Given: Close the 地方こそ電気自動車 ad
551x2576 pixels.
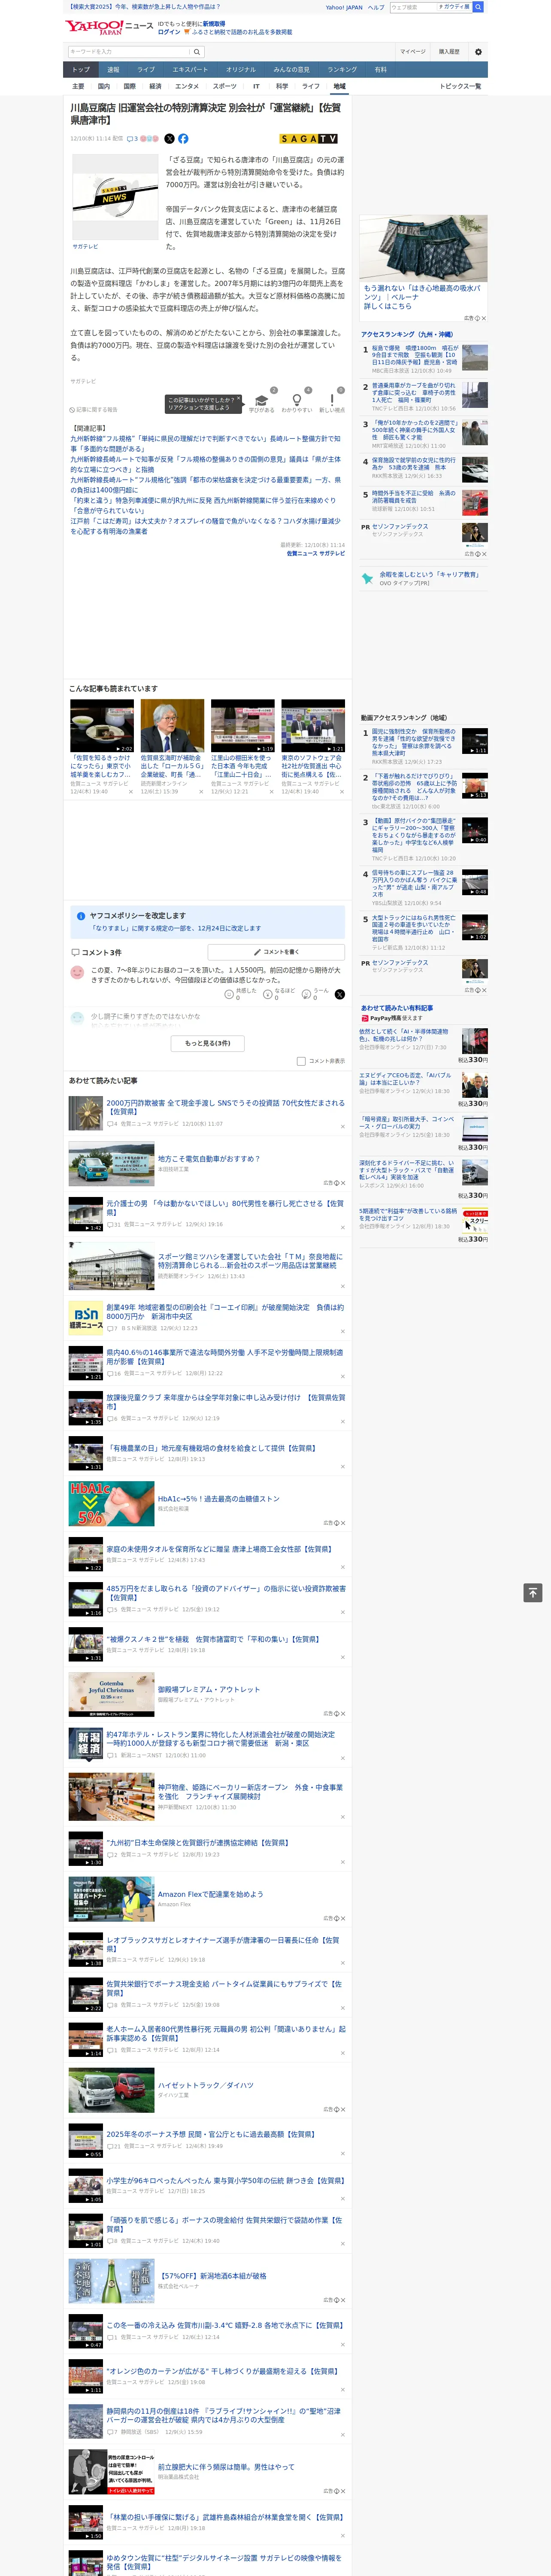Looking at the screenshot, I should point(342,1182).
